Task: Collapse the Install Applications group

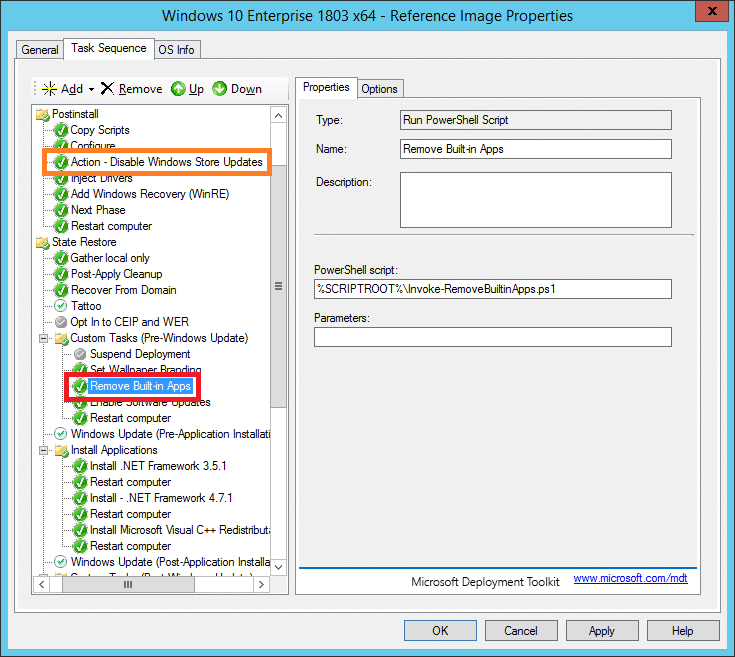Action: [43, 450]
